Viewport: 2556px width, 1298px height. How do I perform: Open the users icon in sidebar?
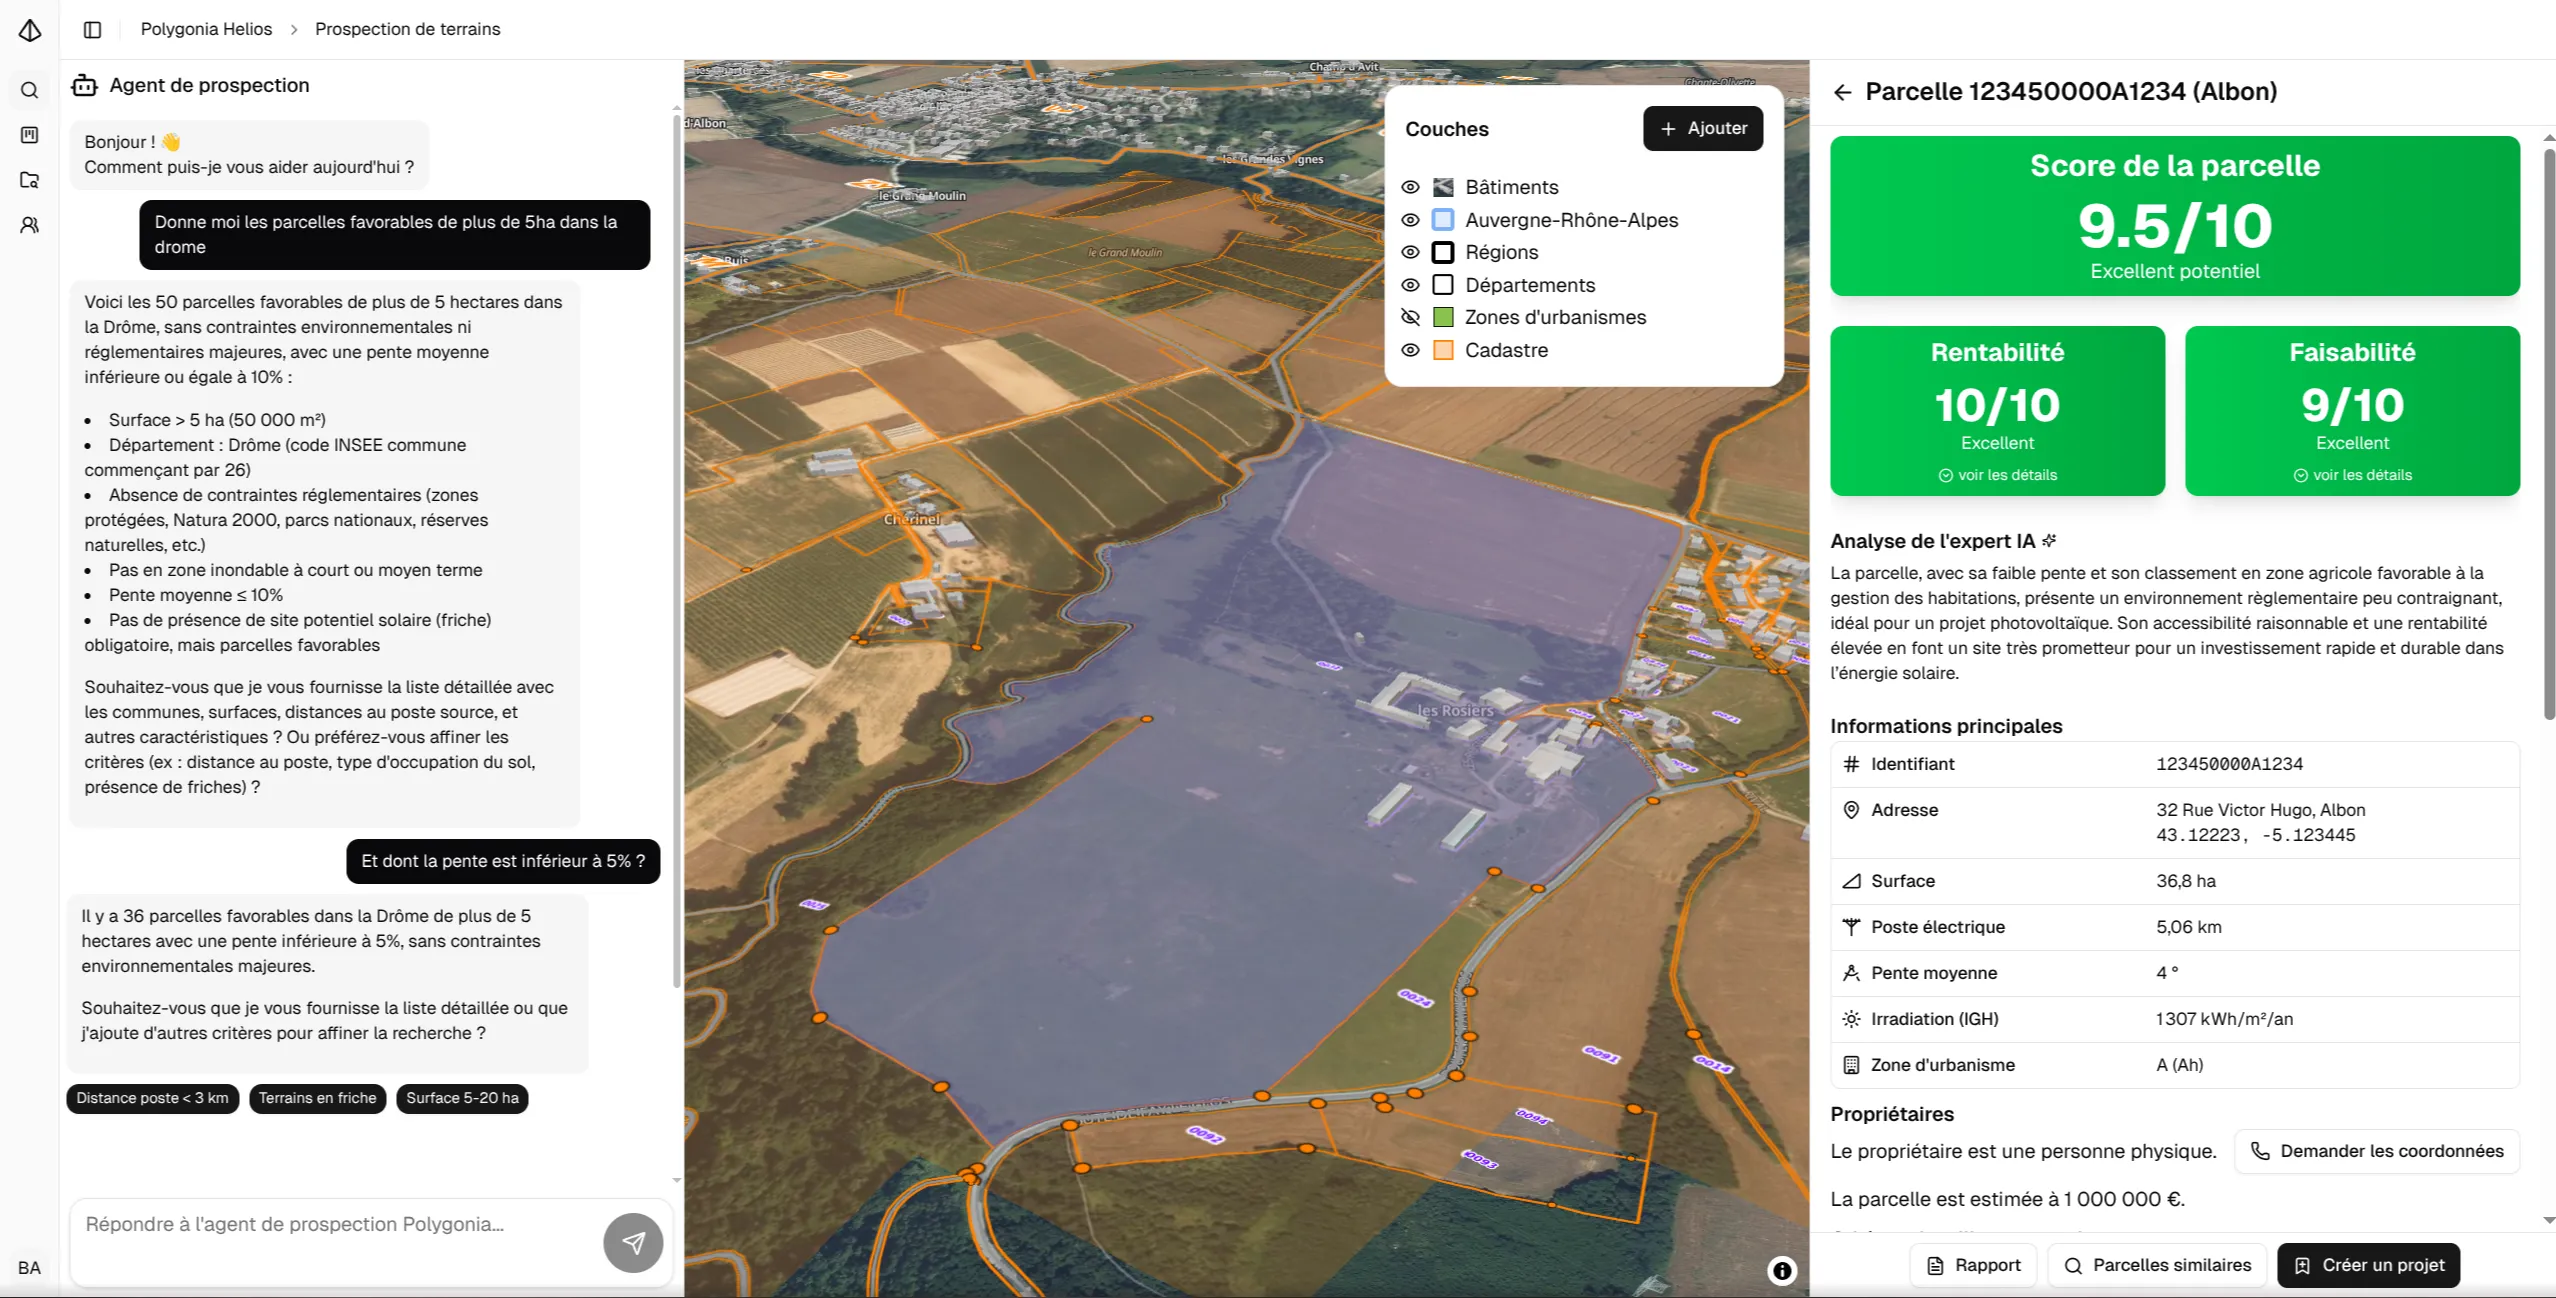(x=30, y=225)
